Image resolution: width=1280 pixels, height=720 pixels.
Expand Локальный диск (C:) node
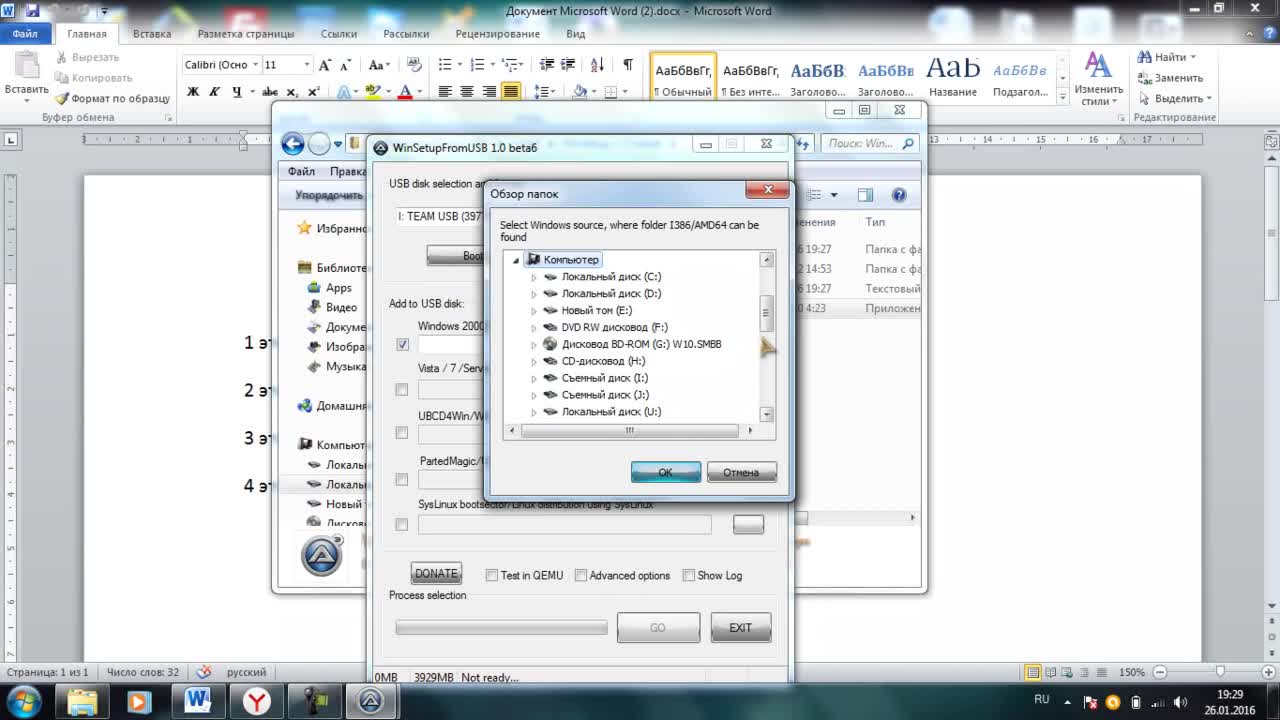tap(534, 277)
